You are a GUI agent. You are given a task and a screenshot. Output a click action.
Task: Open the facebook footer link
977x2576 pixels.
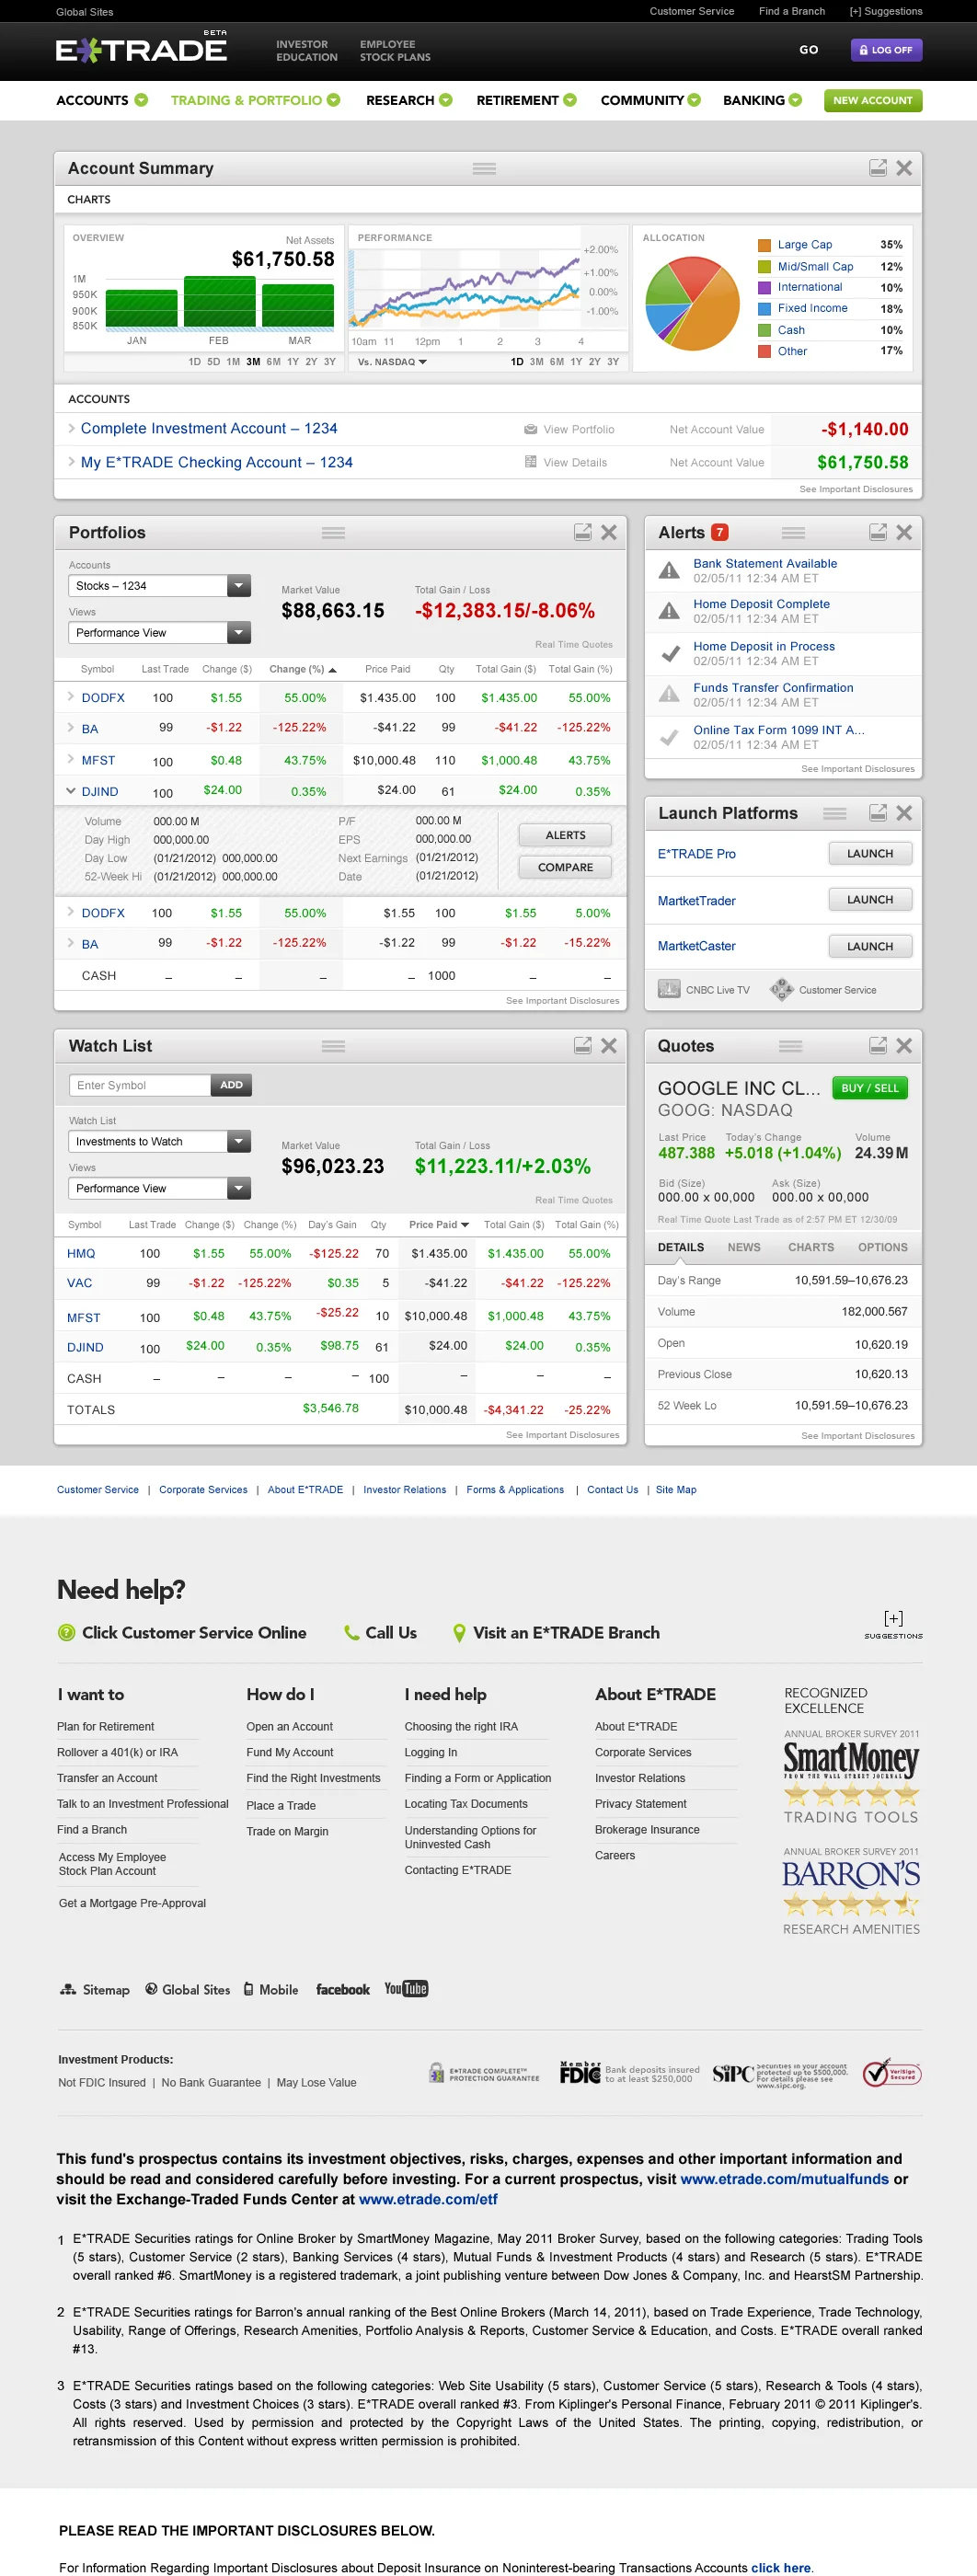pyautogui.click(x=342, y=1989)
